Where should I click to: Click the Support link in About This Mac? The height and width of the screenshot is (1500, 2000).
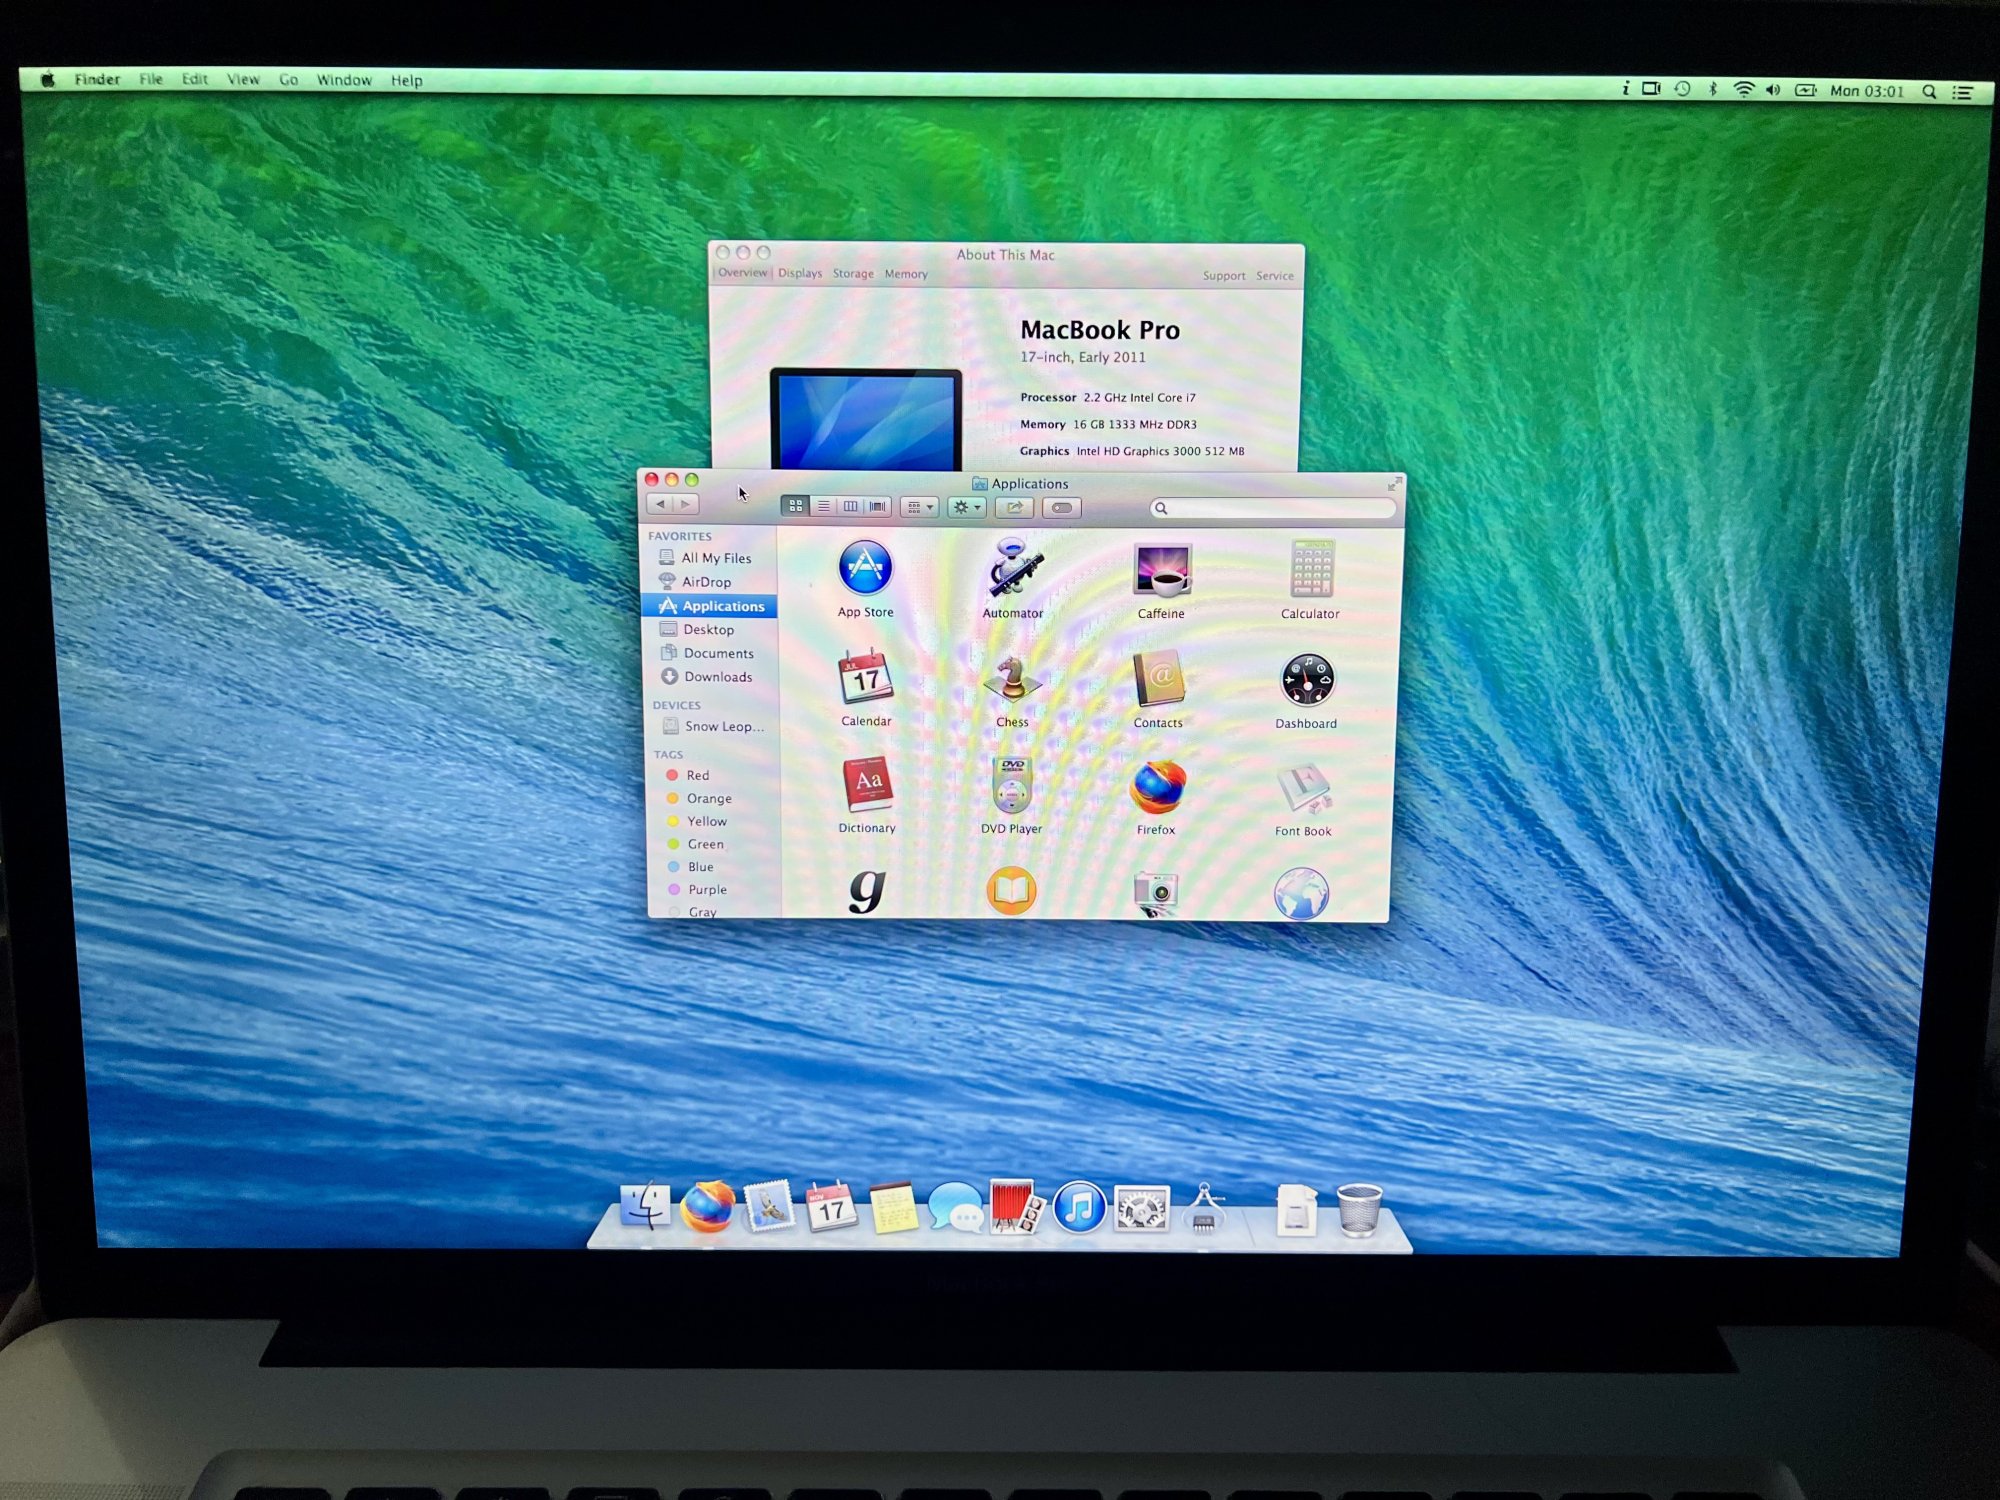click(1223, 276)
